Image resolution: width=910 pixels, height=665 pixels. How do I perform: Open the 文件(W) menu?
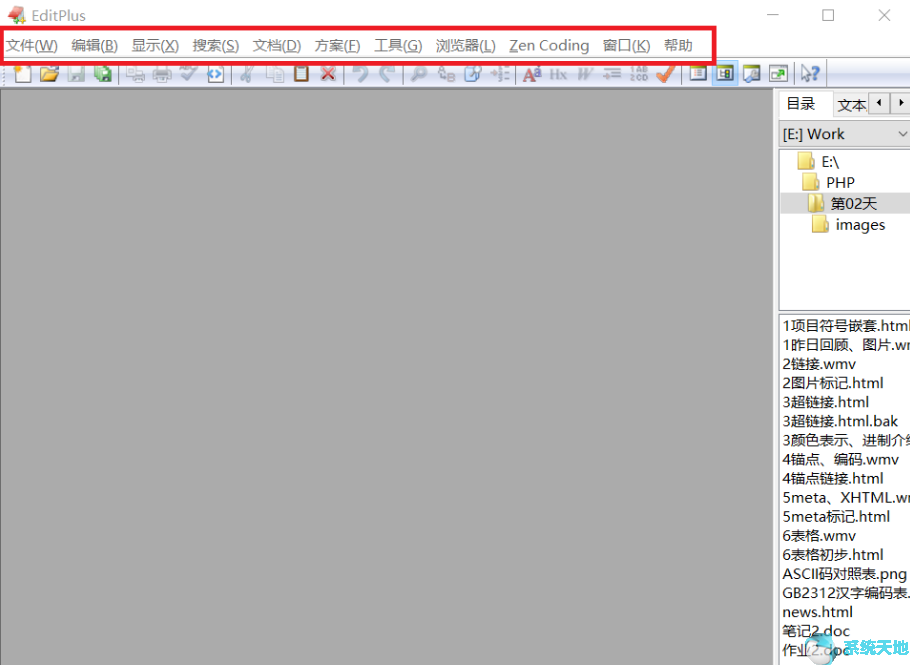32,45
